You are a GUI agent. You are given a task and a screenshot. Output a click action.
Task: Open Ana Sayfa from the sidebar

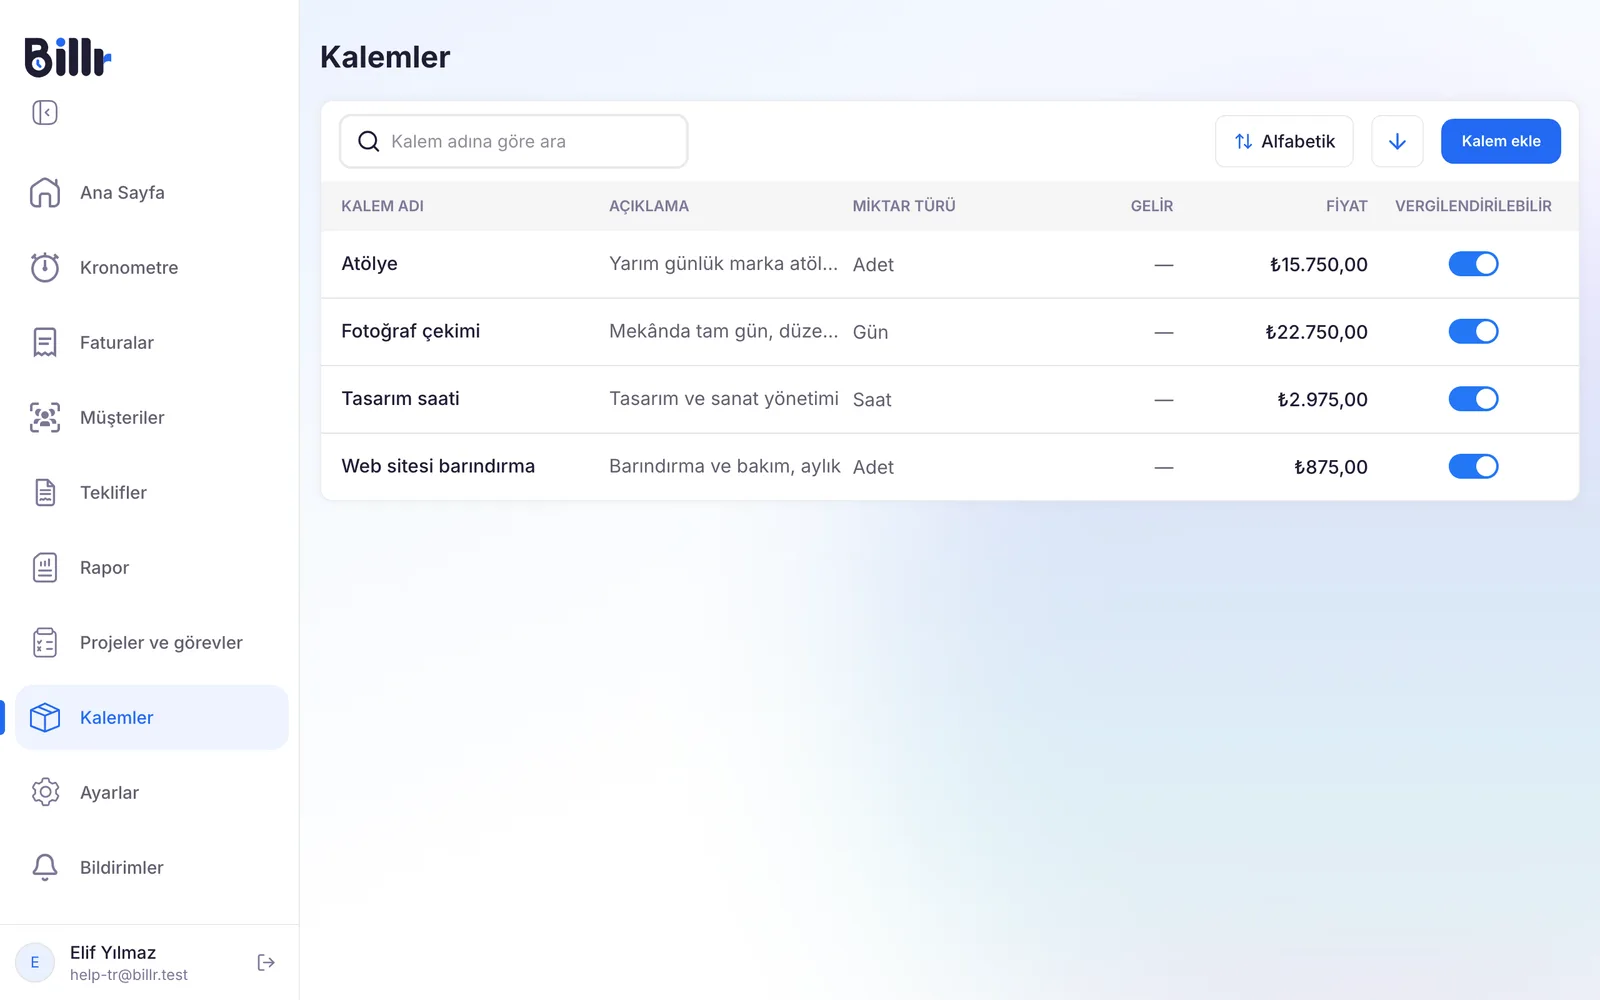click(x=152, y=192)
